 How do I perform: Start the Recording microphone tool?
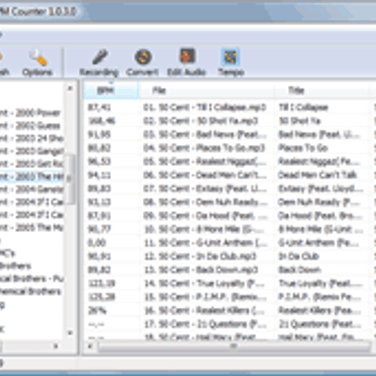pos(99,63)
